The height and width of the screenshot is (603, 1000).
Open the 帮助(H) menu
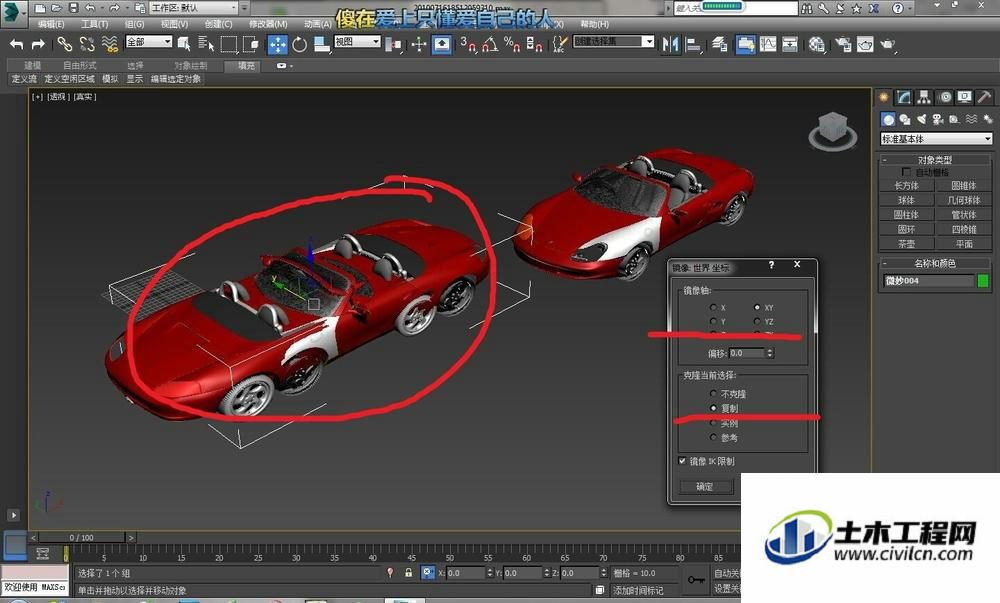pyautogui.click(x=594, y=24)
